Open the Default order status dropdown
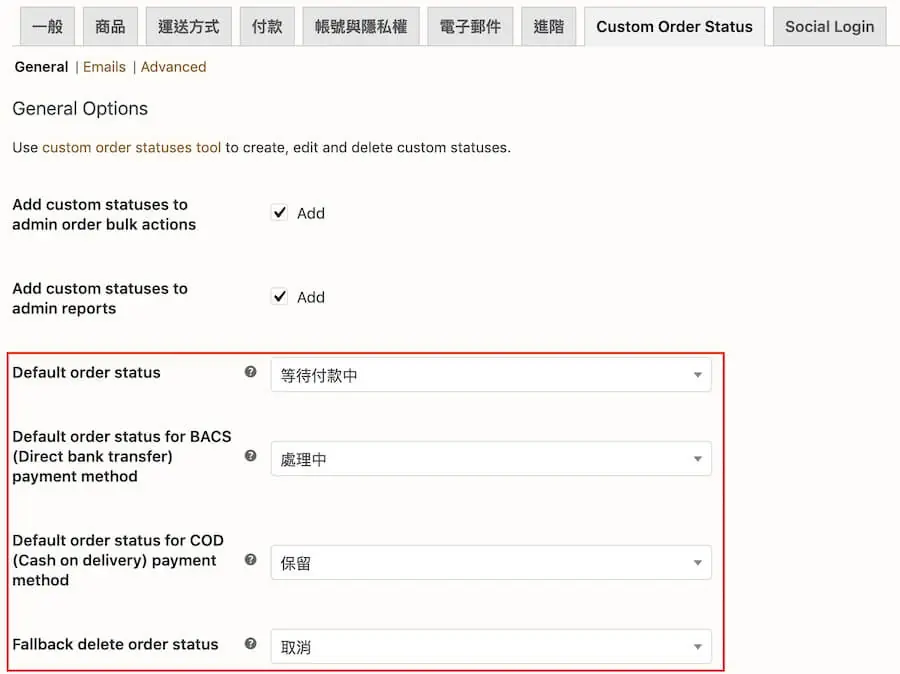The width and height of the screenshot is (900, 674). click(491, 375)
